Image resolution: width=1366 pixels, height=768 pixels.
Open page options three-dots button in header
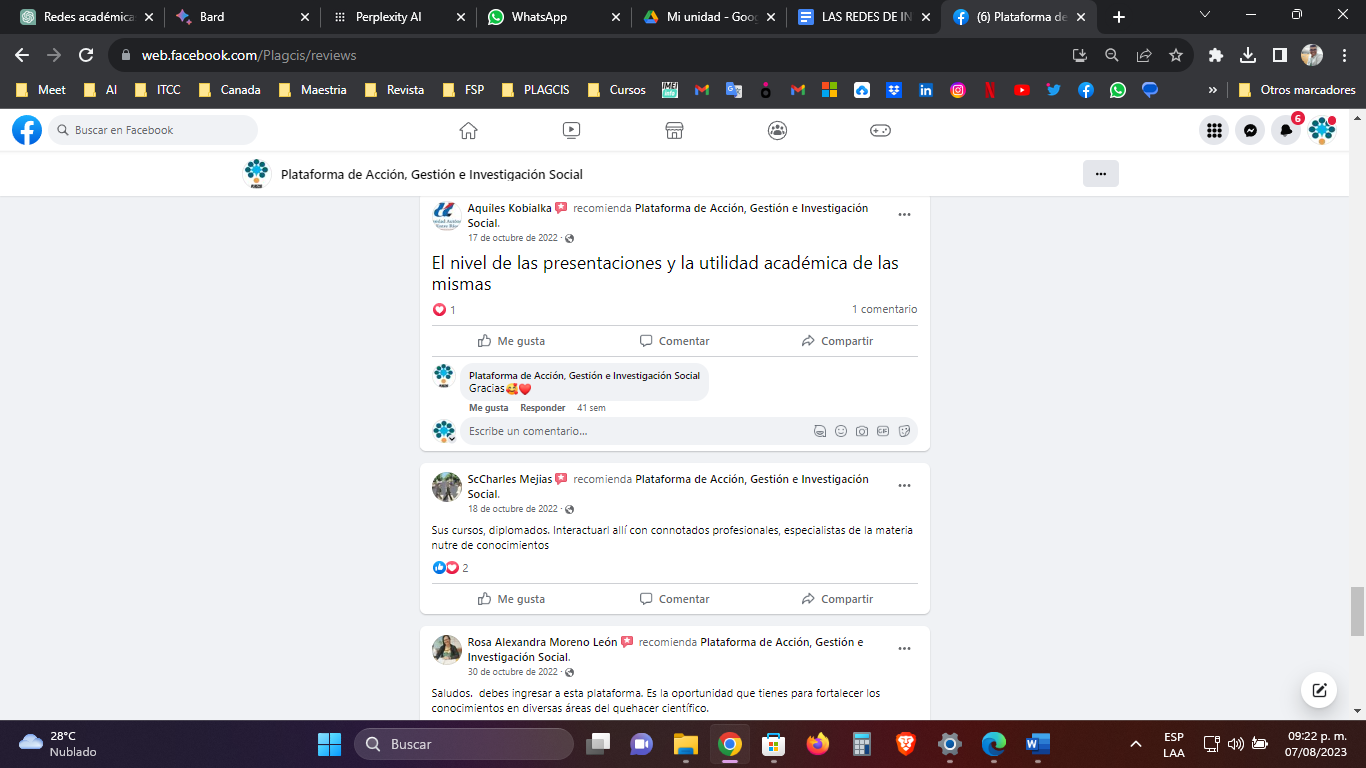tap(1100, 174)
